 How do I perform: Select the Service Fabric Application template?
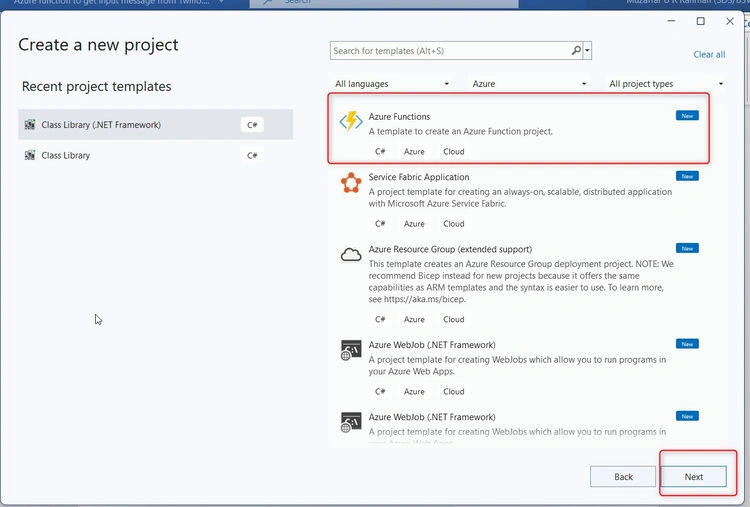point(518,200)
